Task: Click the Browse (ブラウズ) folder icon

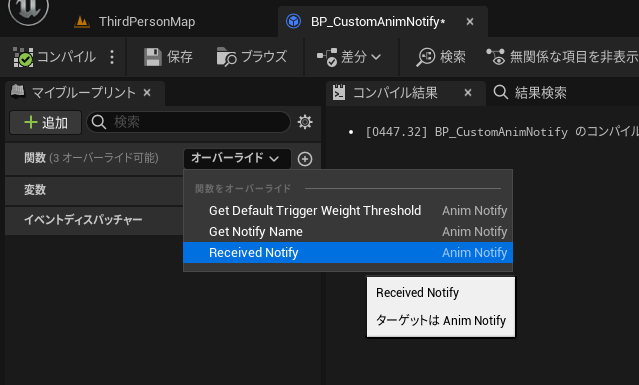Action: pos(226,57)
